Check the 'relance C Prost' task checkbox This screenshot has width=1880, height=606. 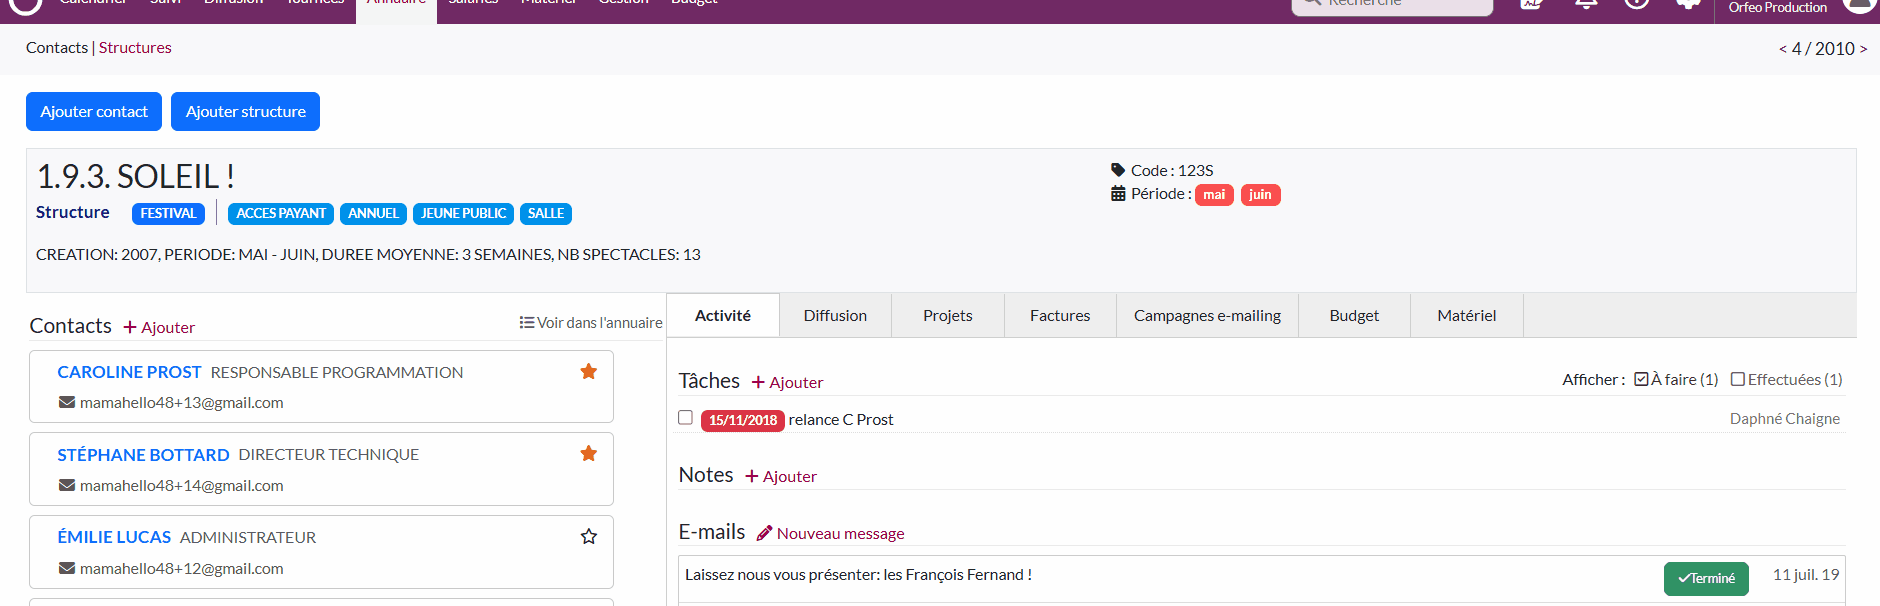[685, 417]
